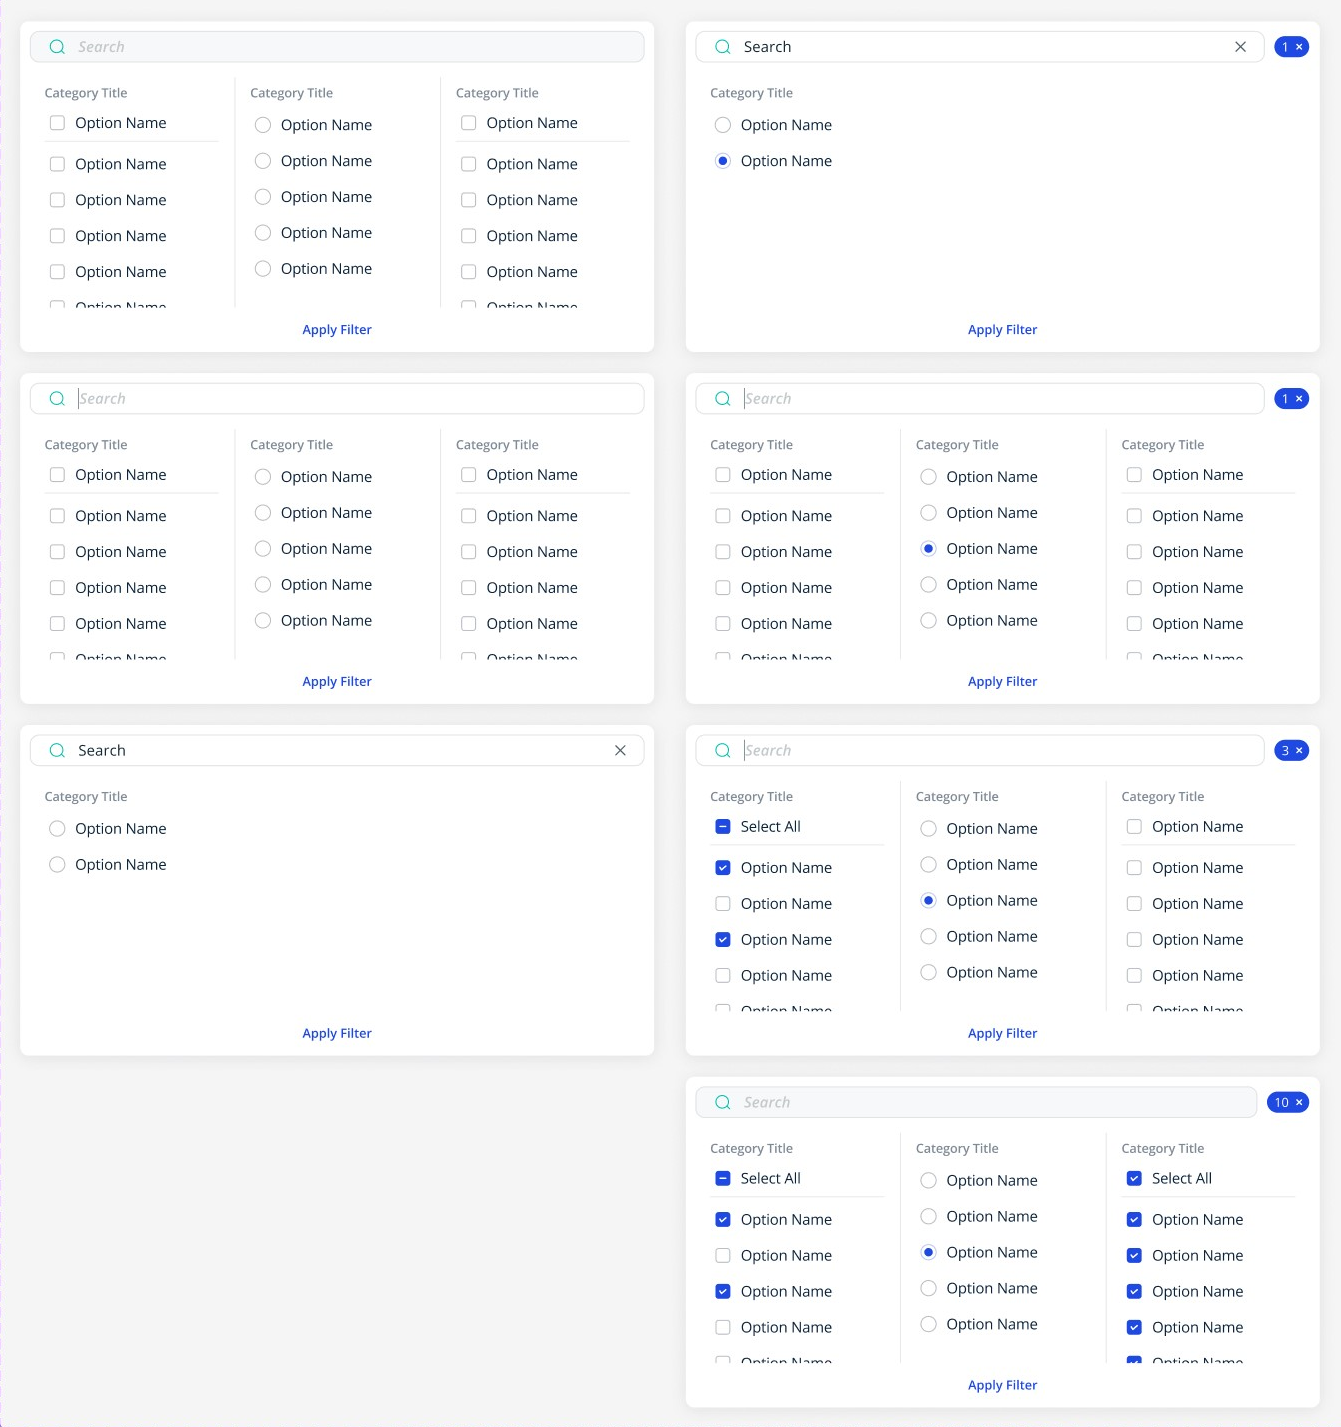Select the unselected radio under typed Search with 1 badge
Screen dimensions: 1341x1427
pyautogui.click(x=723, y=125)
